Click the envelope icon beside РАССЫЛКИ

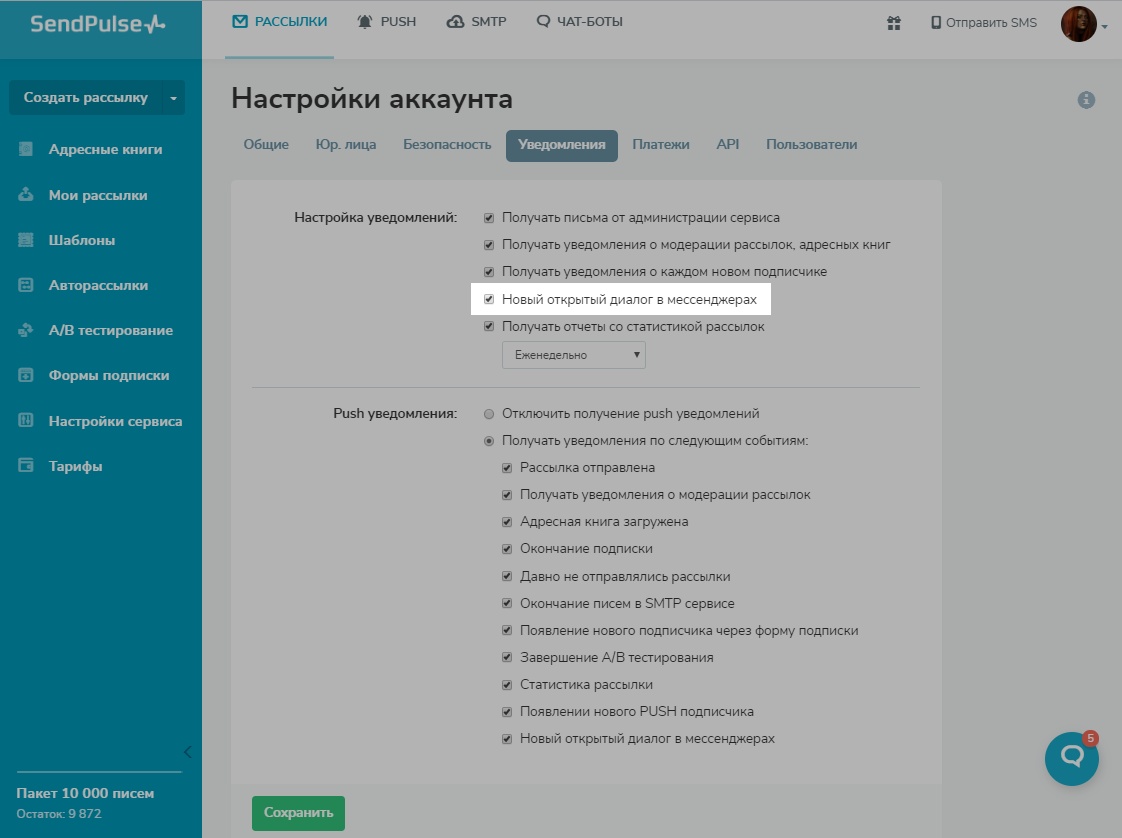[240, 21]
